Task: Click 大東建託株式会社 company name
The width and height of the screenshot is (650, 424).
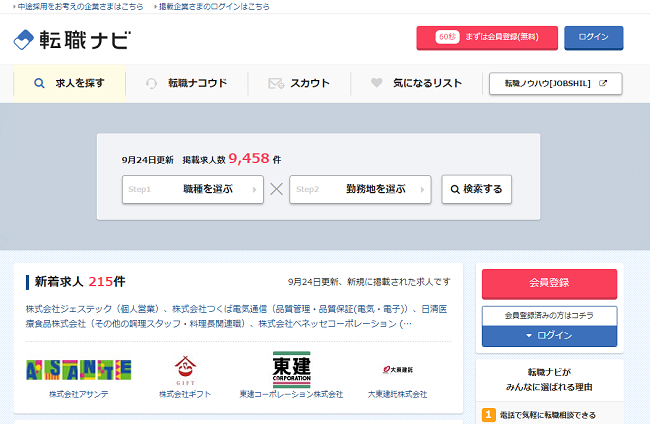Action: pos(398,394)
